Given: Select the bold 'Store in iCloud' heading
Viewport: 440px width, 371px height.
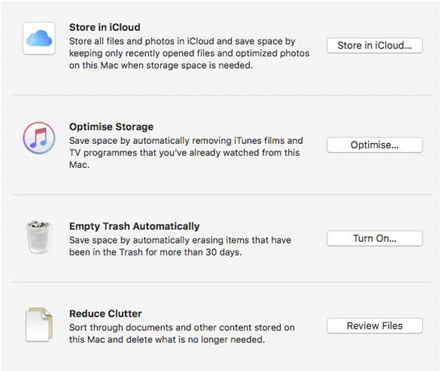Looking at the screenshot, I should (x=105, y=27).
